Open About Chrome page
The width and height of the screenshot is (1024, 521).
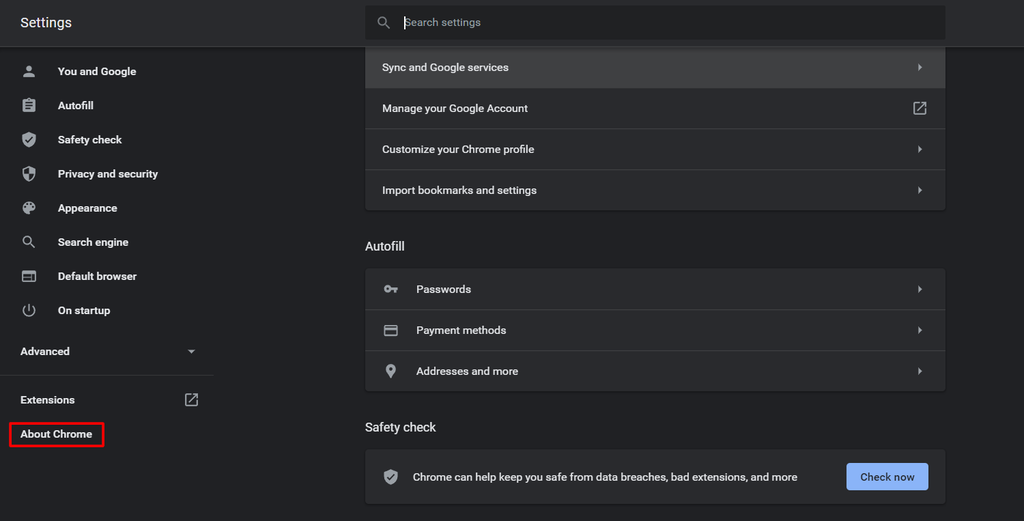[56, 434]
